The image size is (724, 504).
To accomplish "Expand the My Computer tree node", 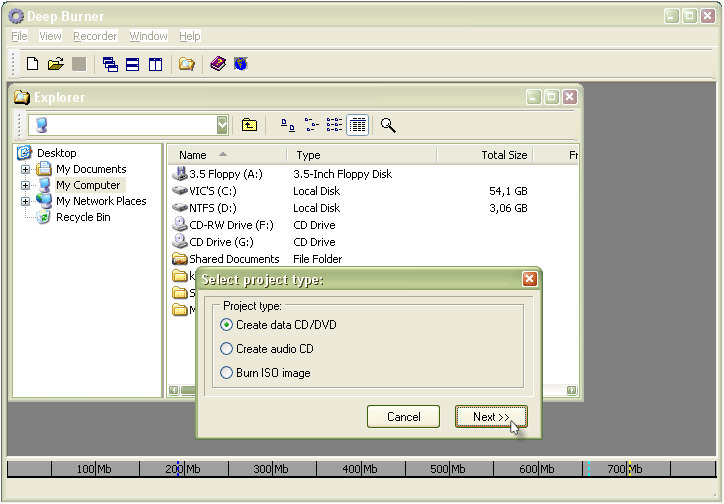I will tap(25, 186).
